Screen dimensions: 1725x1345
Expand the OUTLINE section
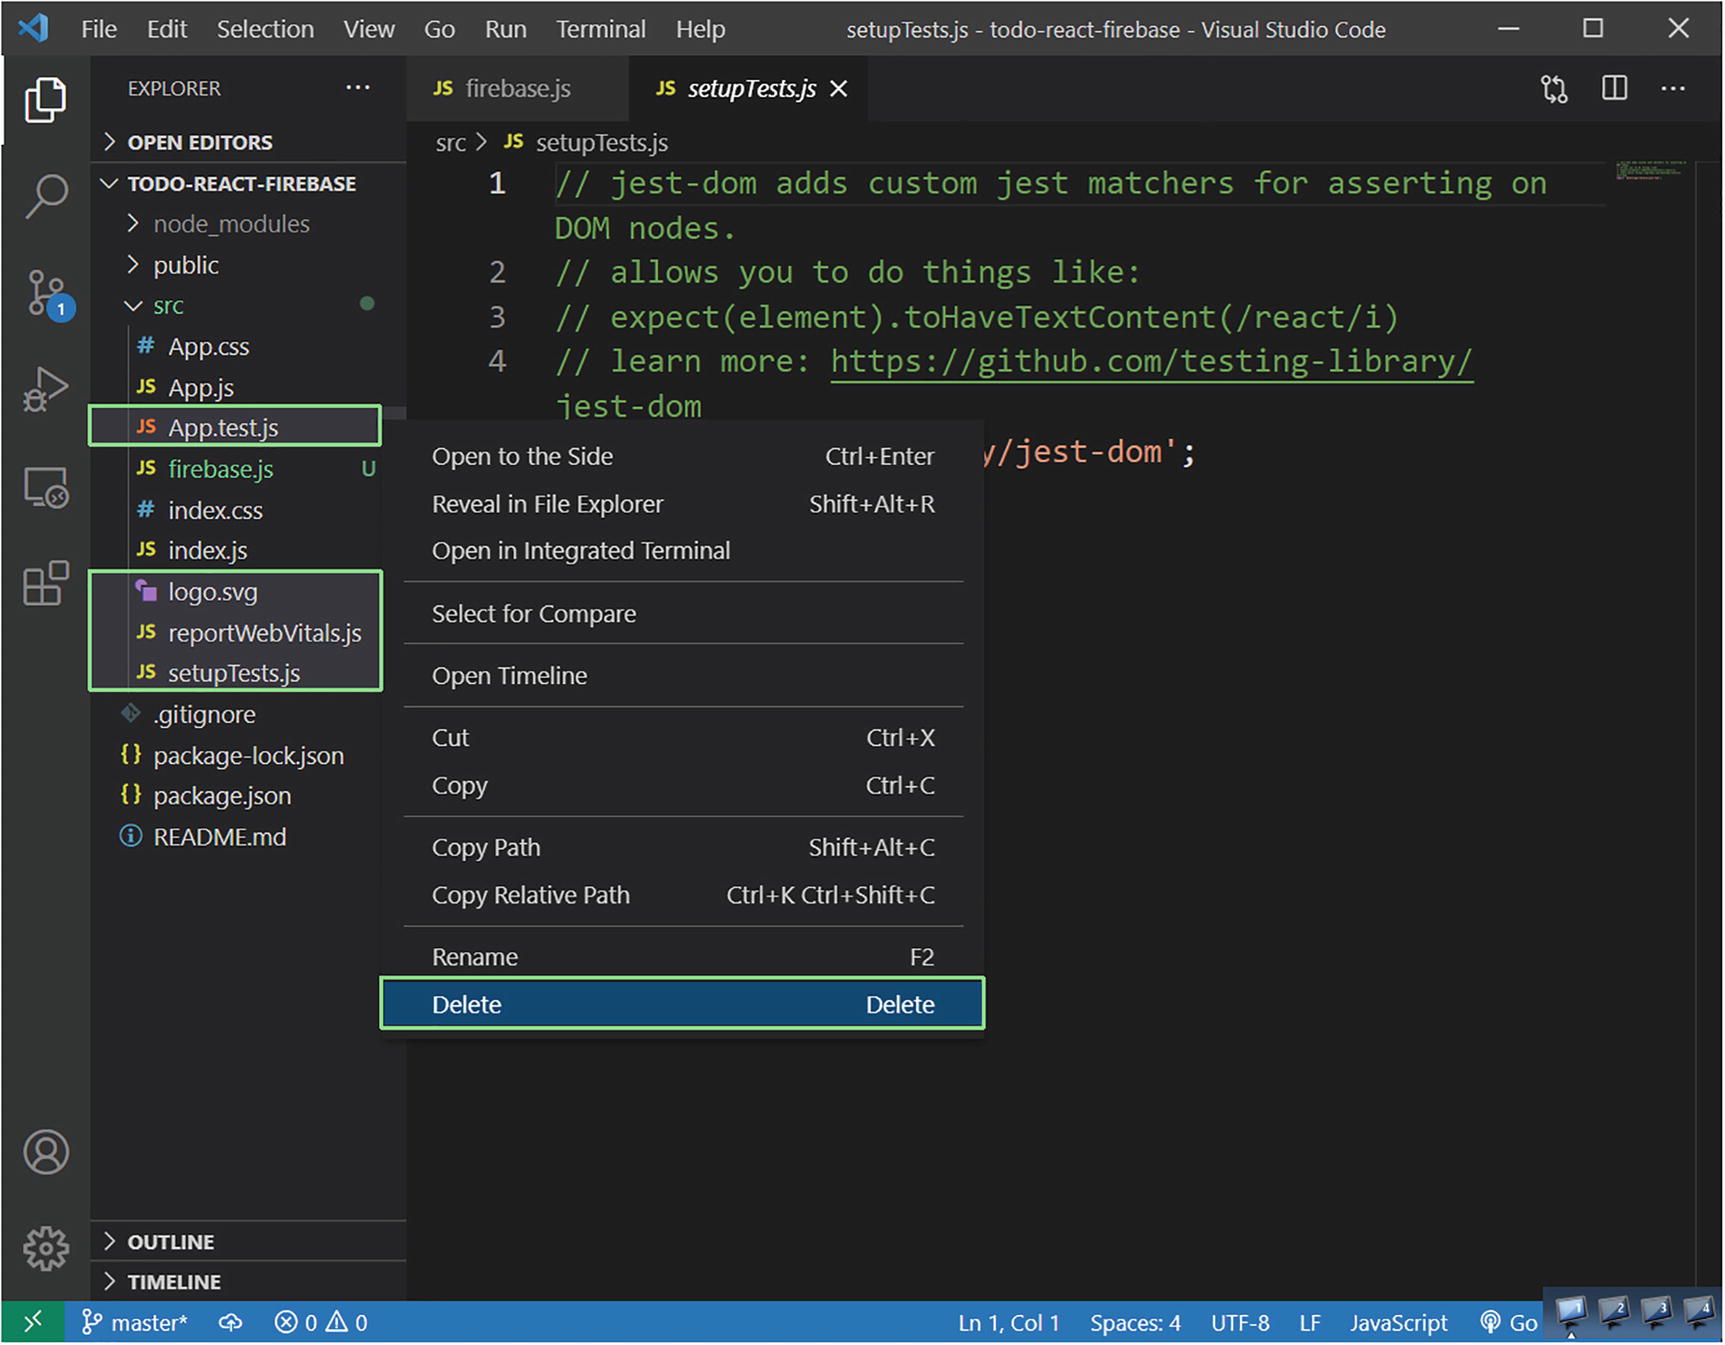[170, 1242]
